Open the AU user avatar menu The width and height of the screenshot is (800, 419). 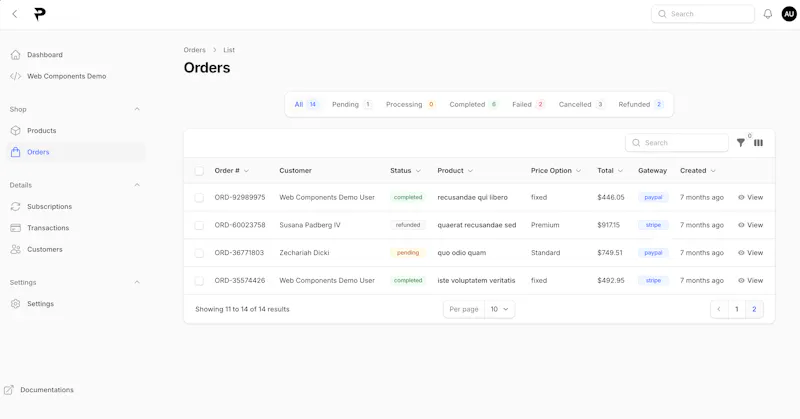tap(789, 14)
